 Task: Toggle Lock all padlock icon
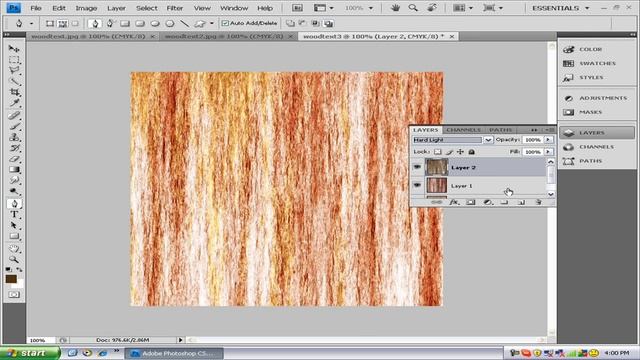pyautogui.click(x=471, y=152)
